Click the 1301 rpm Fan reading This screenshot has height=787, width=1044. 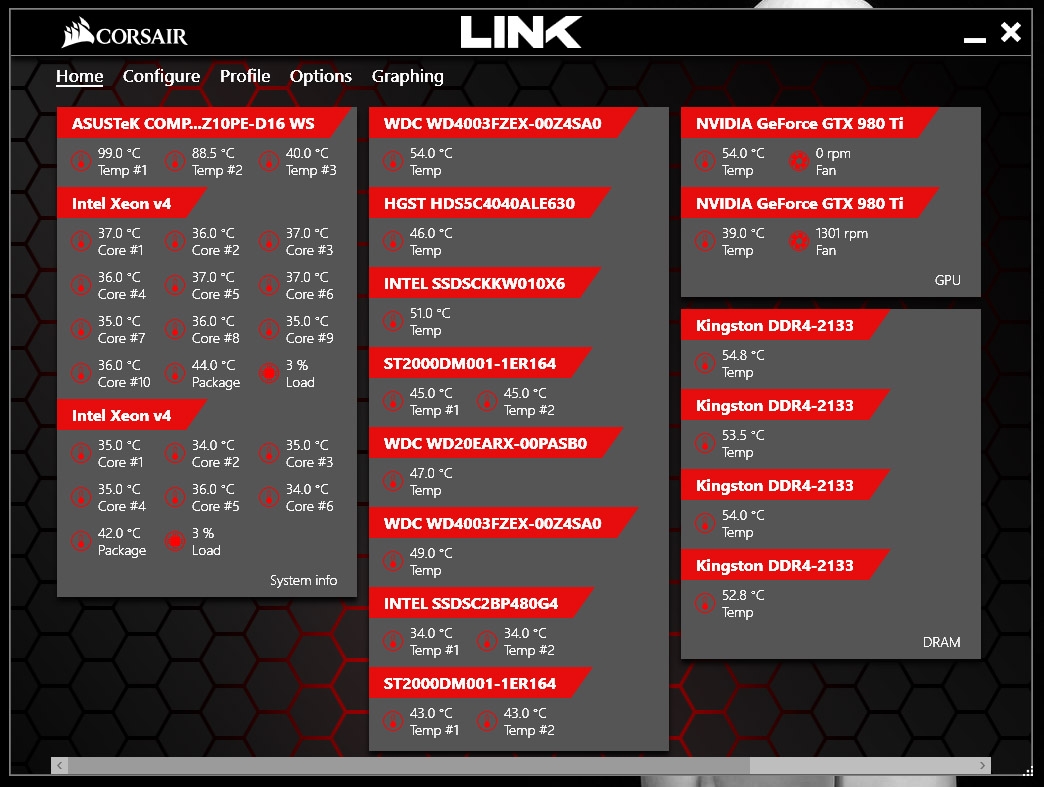(842, 242)
